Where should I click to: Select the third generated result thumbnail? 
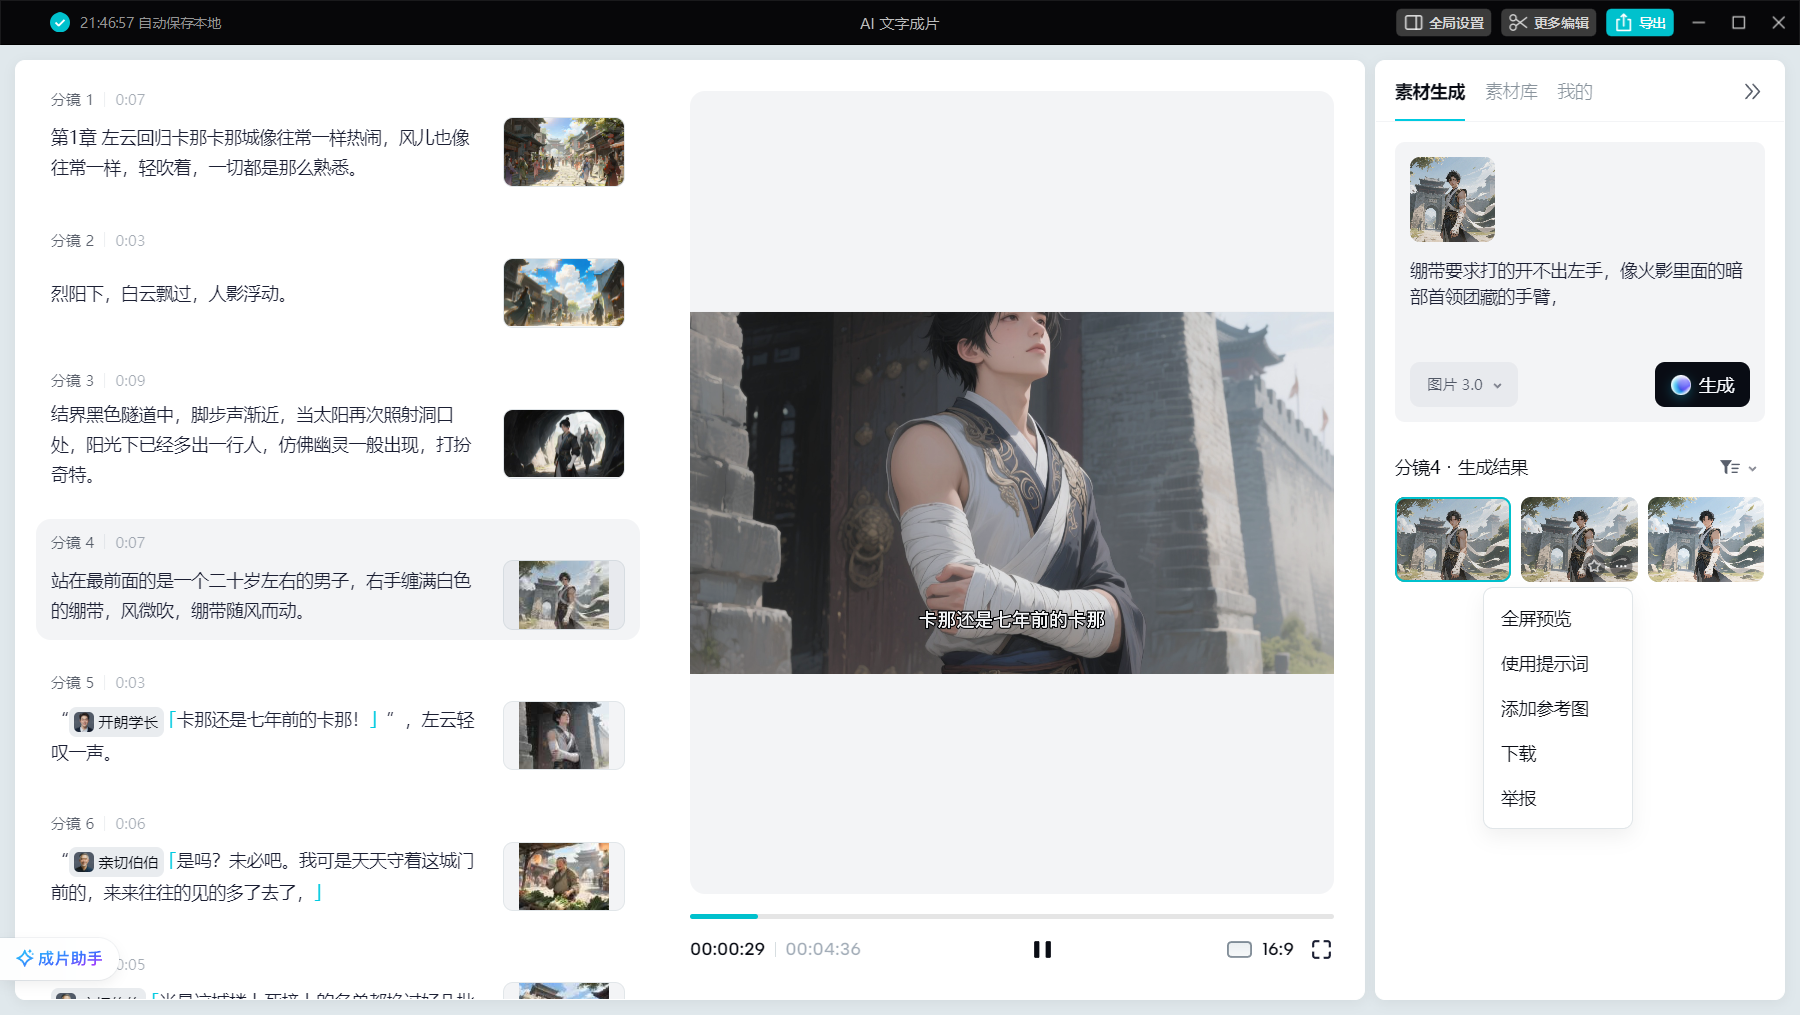click(x=1706, y=539)
